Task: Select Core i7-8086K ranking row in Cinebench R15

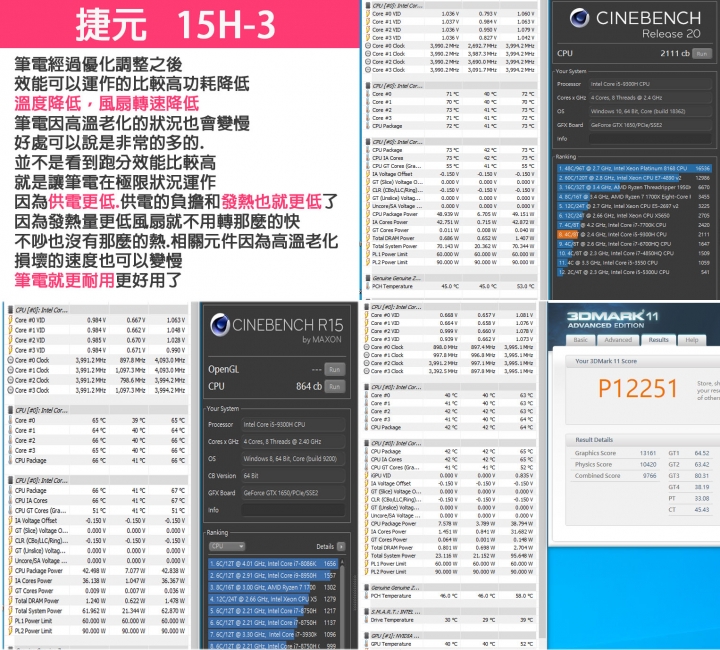Action: (x=273, y=563)
